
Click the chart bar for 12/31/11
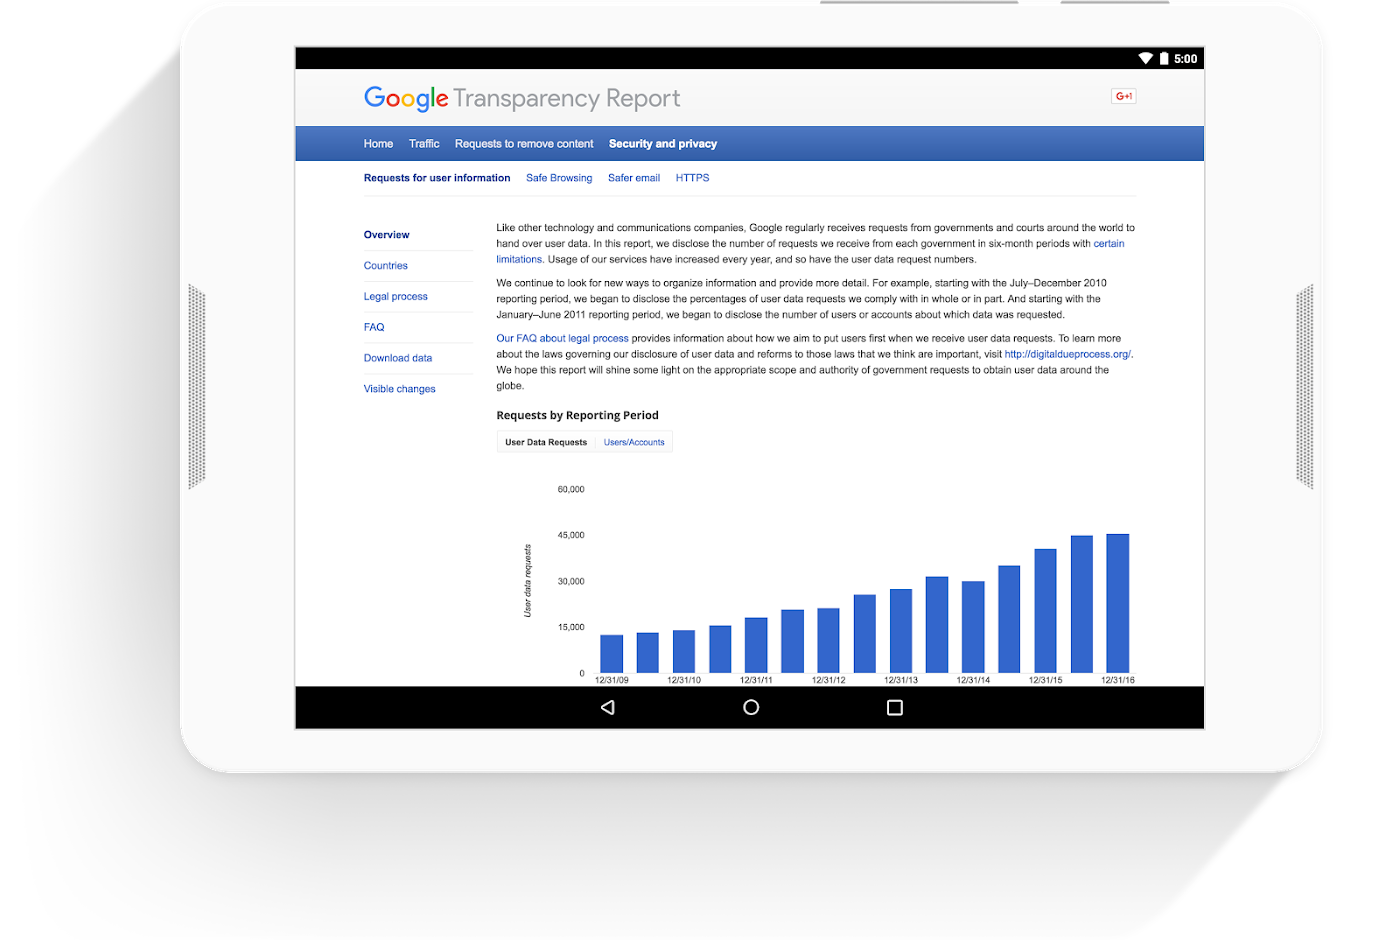(x=756, y=646)
